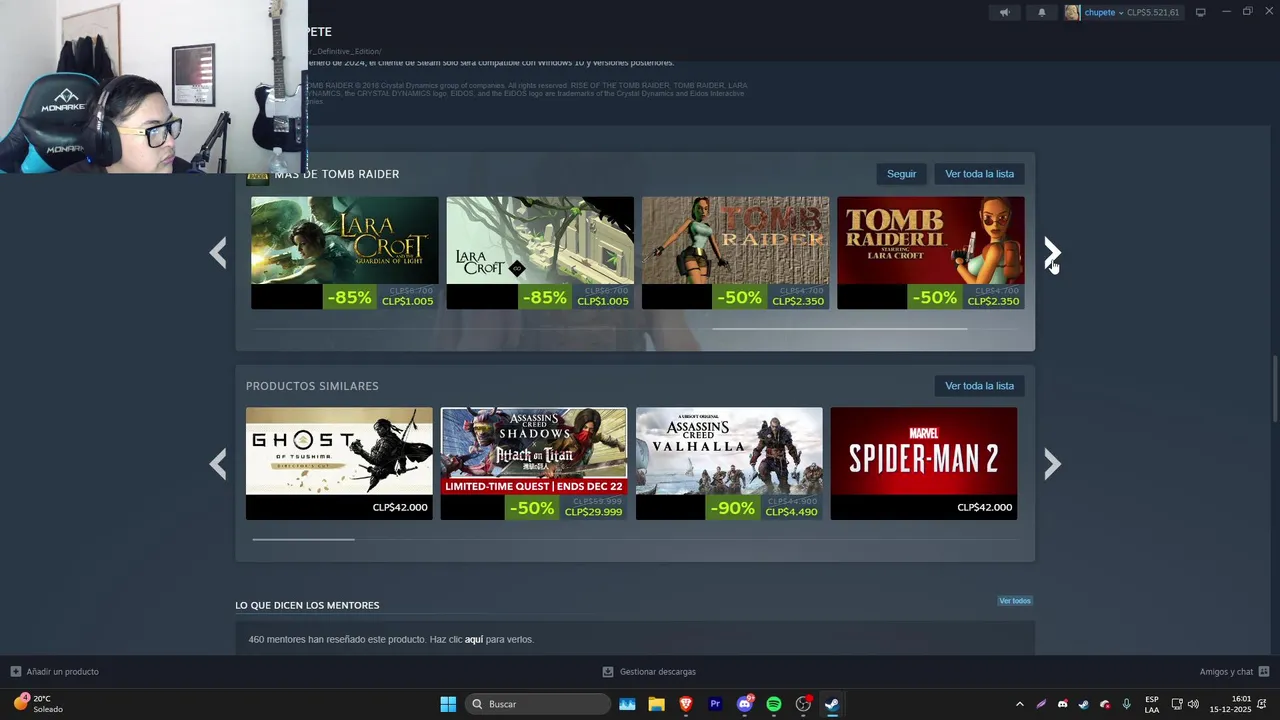Open Assassin's Creed Shadows game card

click(534, 463)
